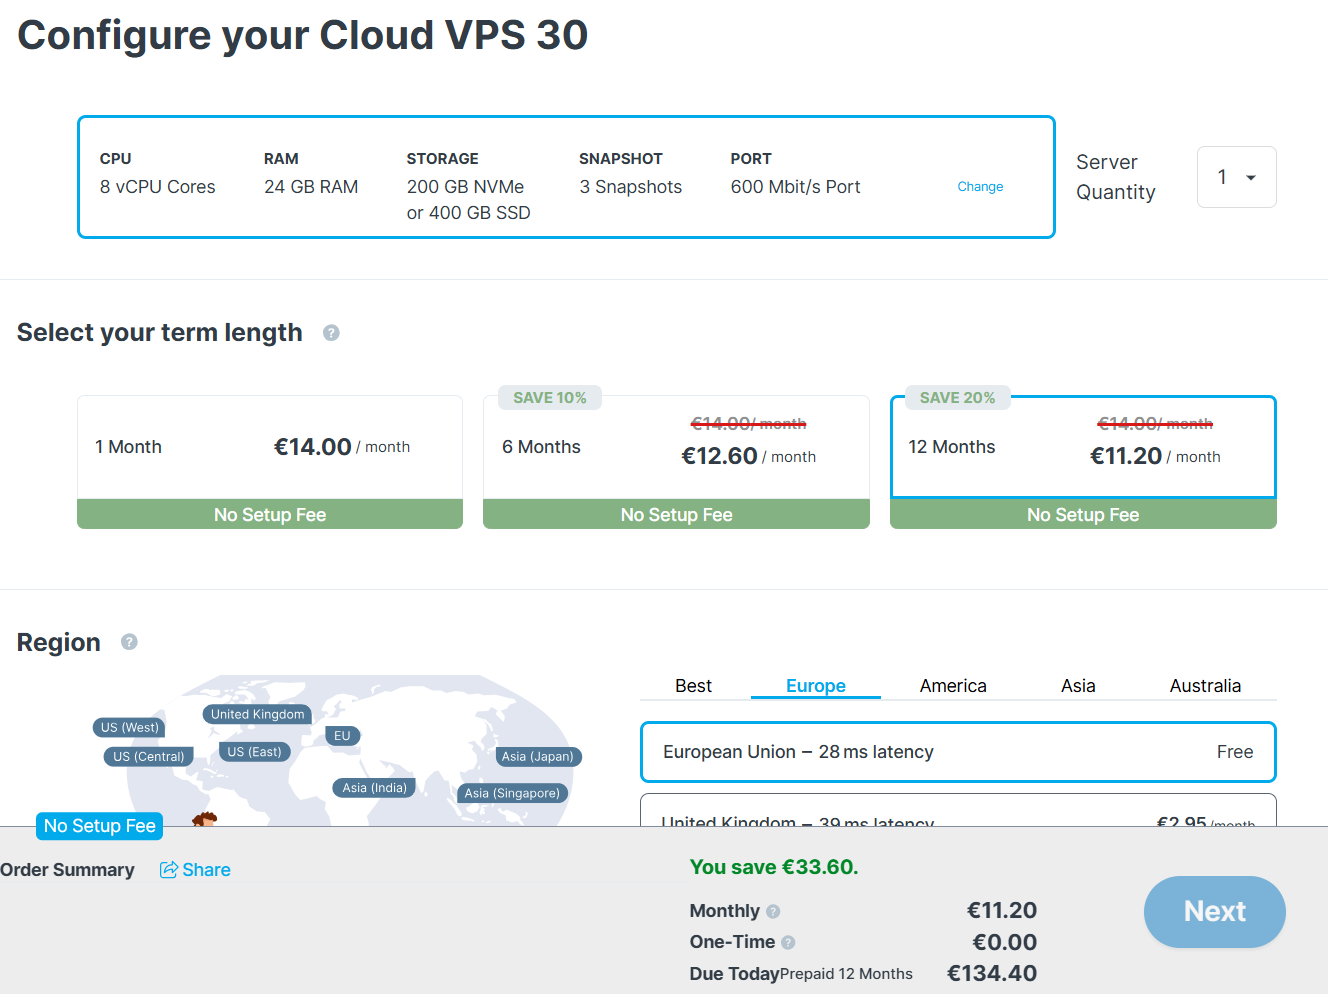
Task: Click the Next button
Action: click(x=1215, y=912)
